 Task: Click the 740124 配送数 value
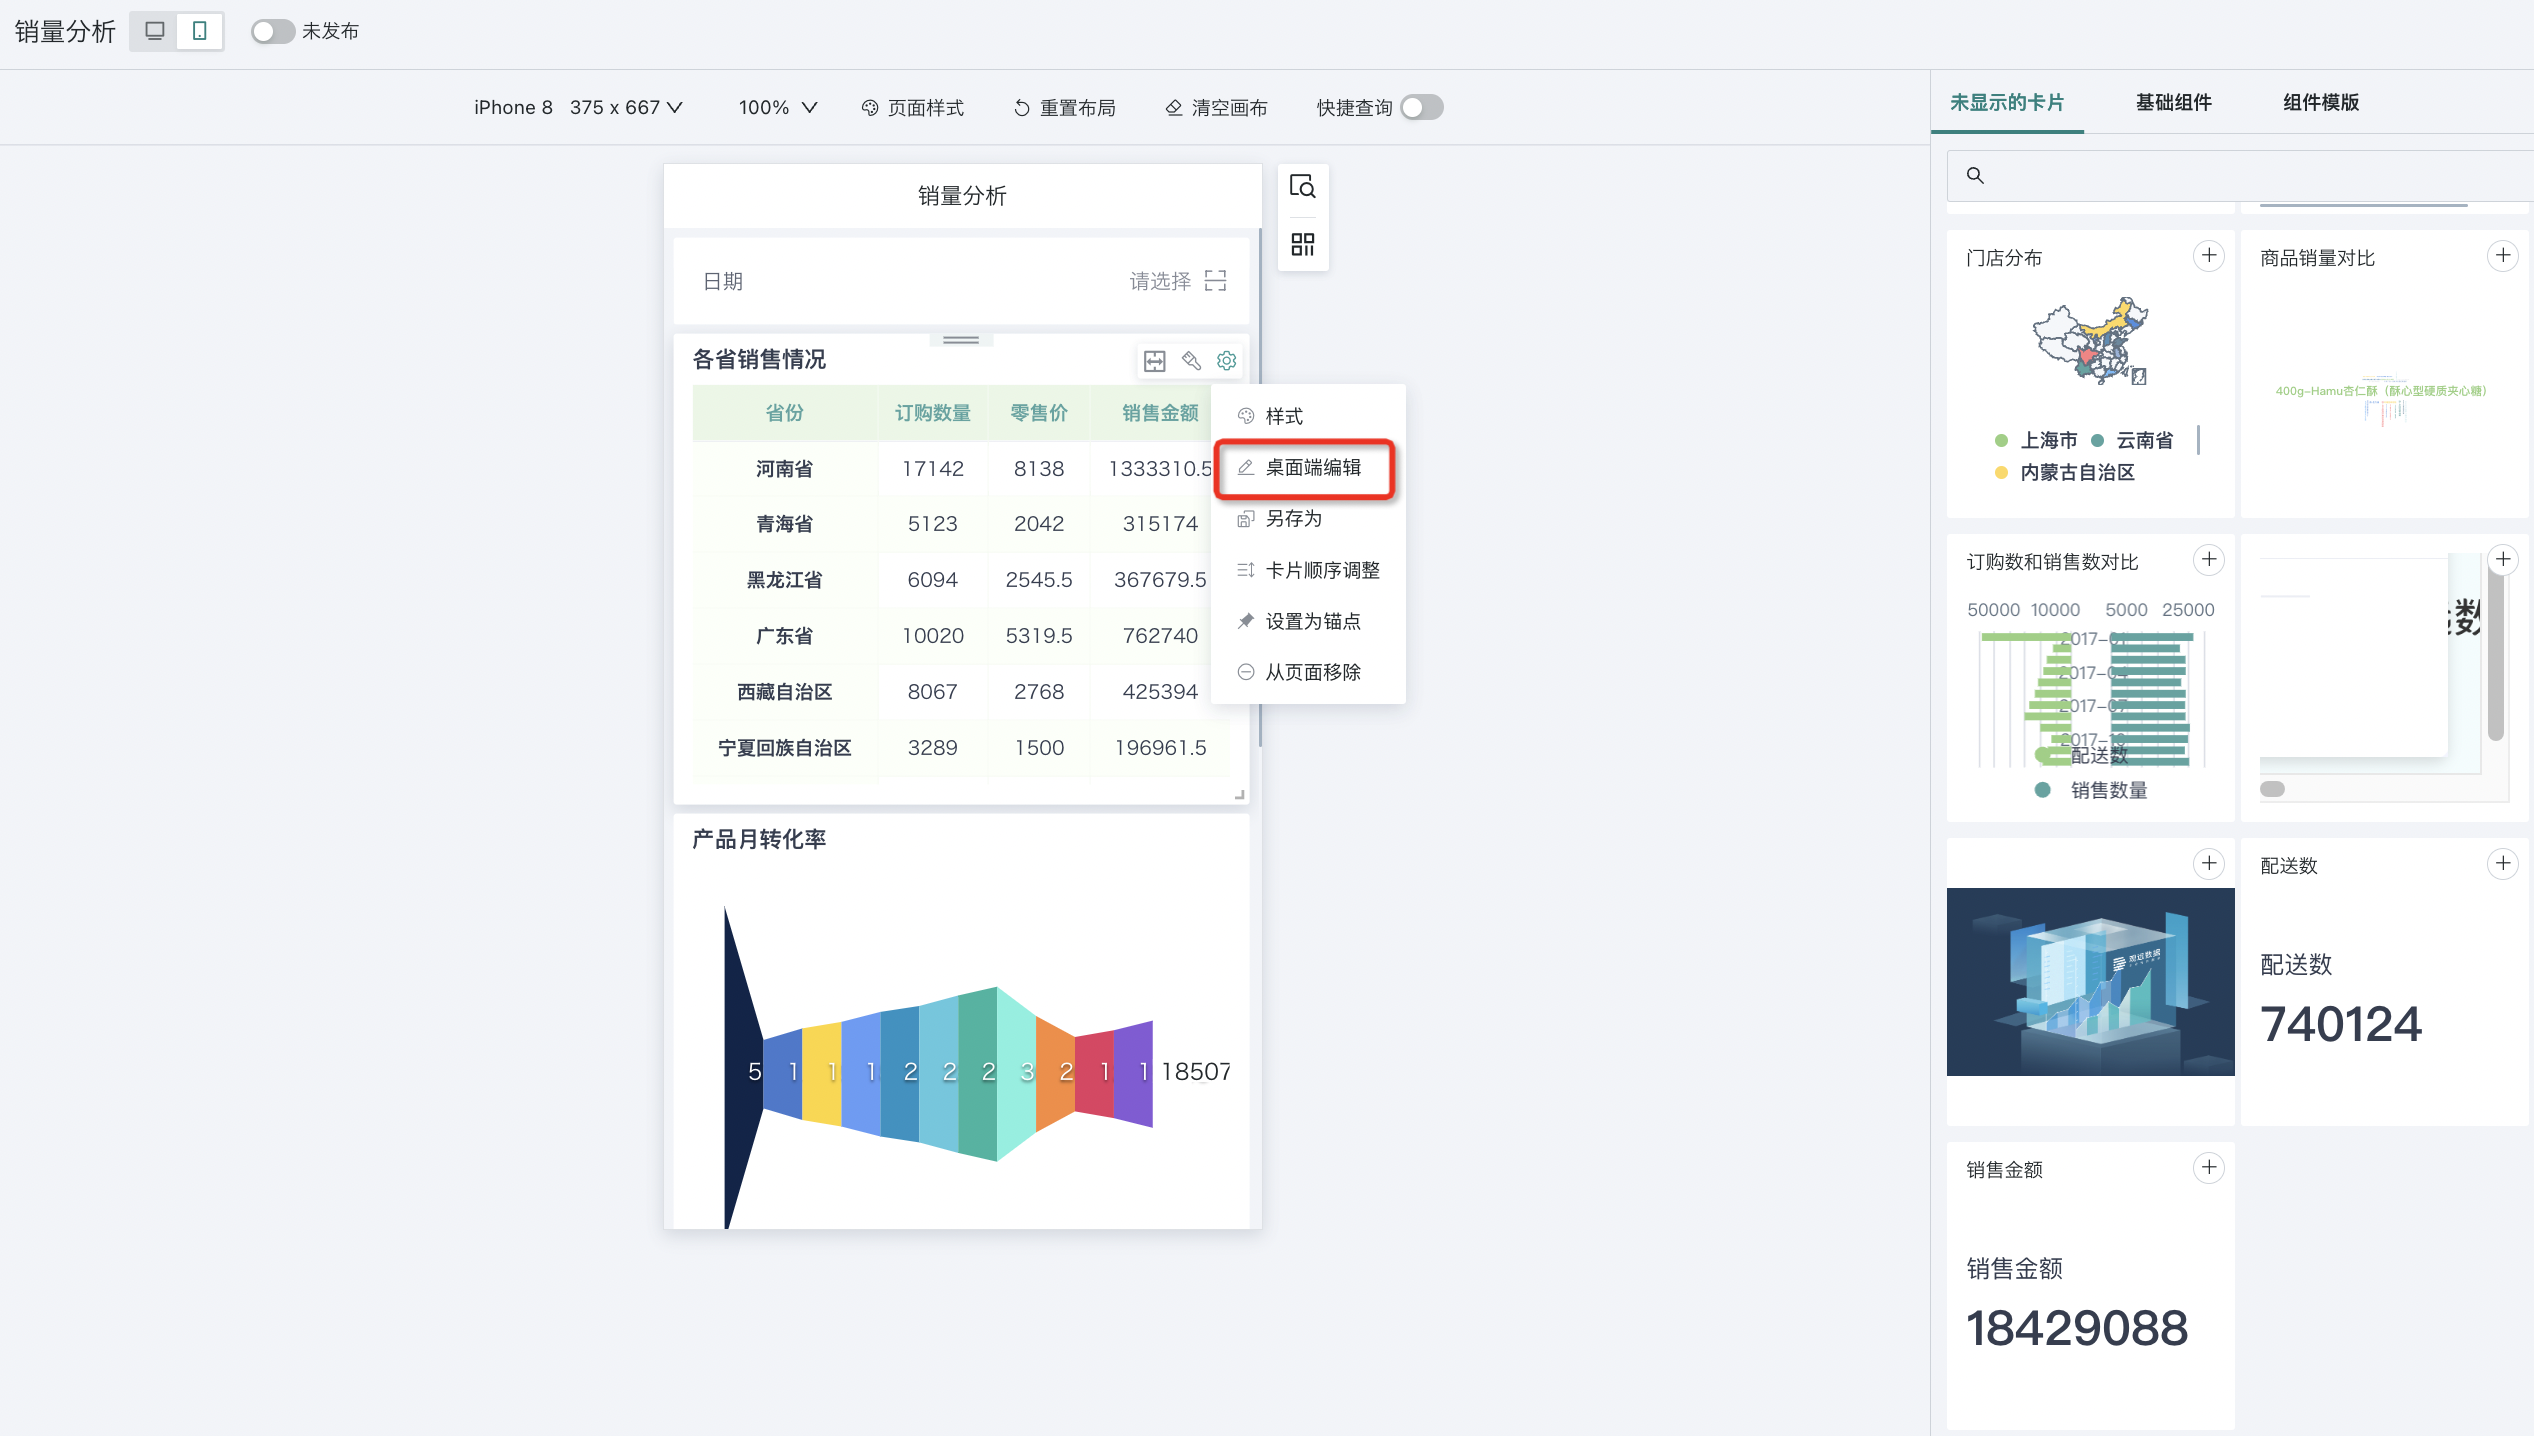point(2341,1024)
